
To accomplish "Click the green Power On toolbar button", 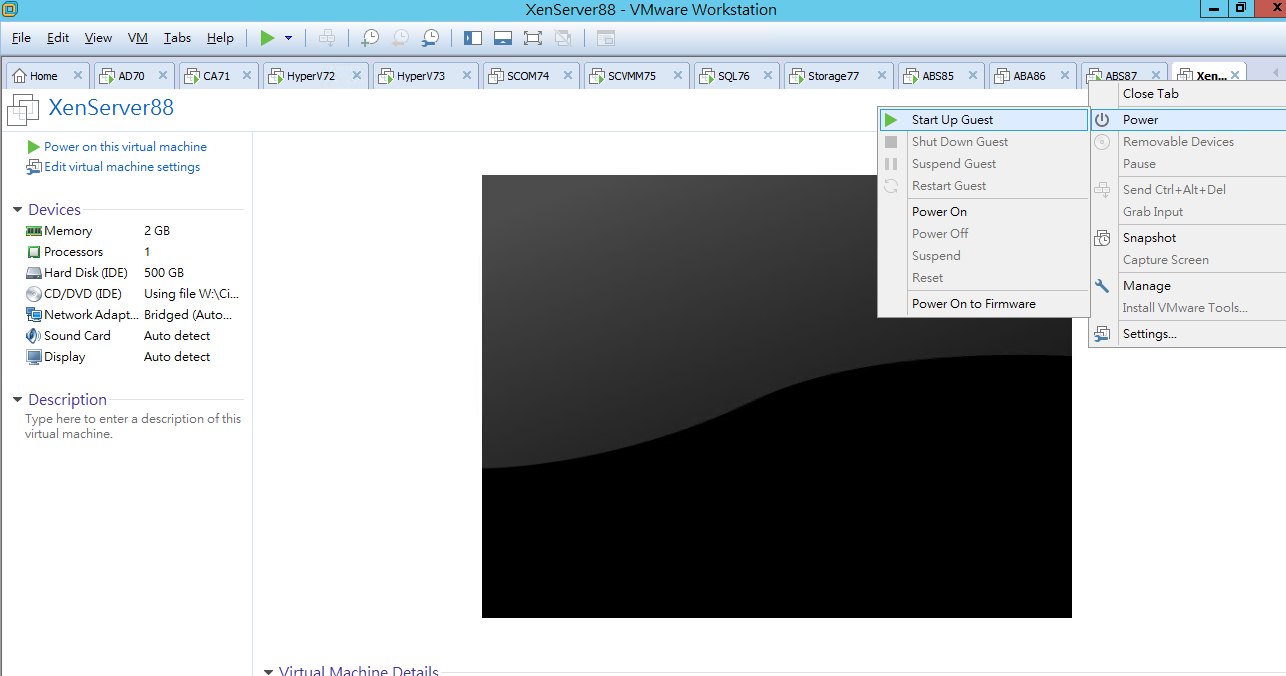I will click(x=267, y=38).
